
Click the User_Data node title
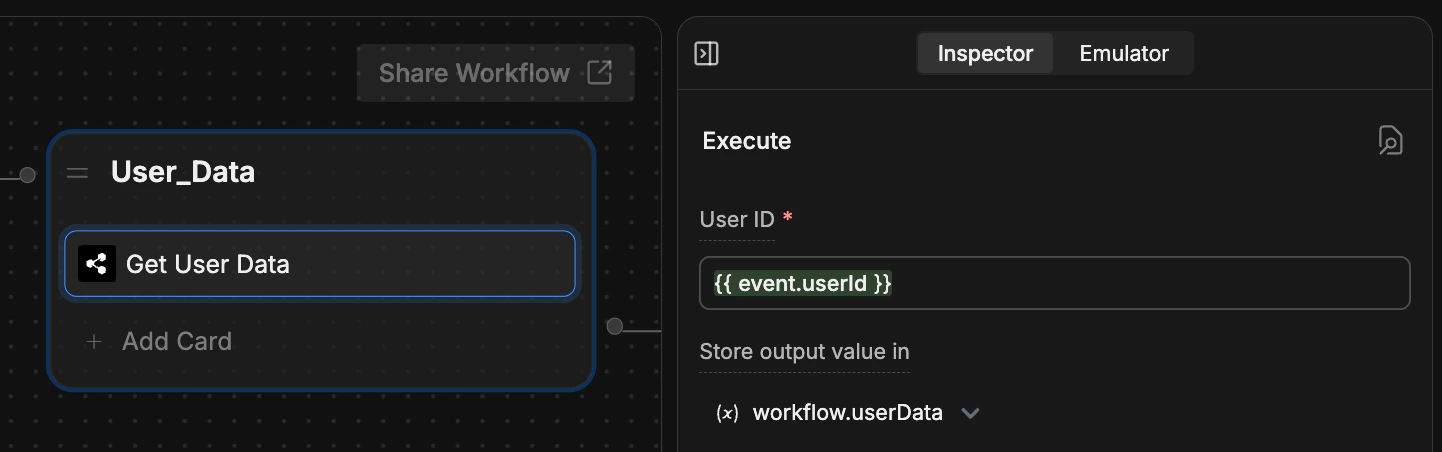[x=183, y=172]
